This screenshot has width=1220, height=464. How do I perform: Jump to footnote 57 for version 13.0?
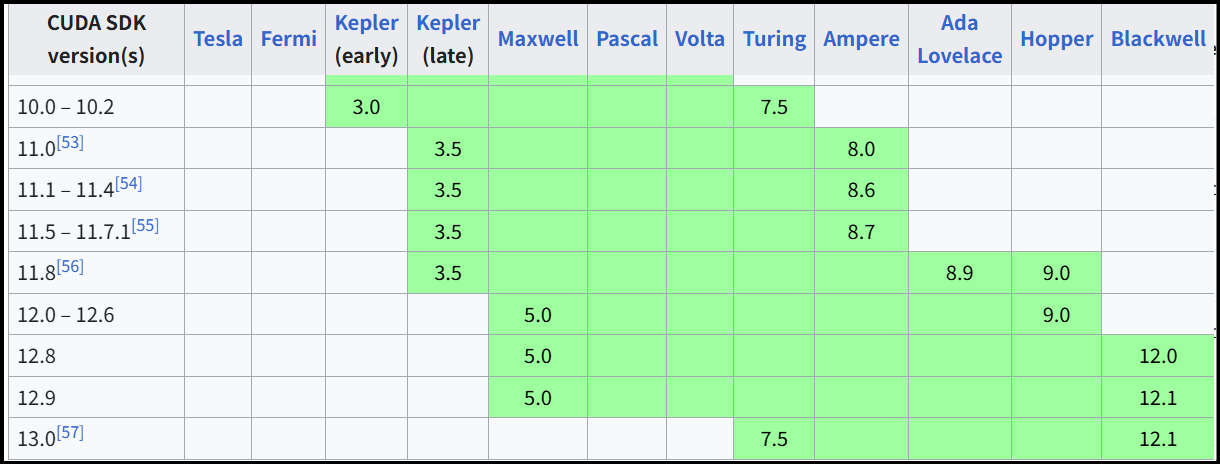click(71, 433)
